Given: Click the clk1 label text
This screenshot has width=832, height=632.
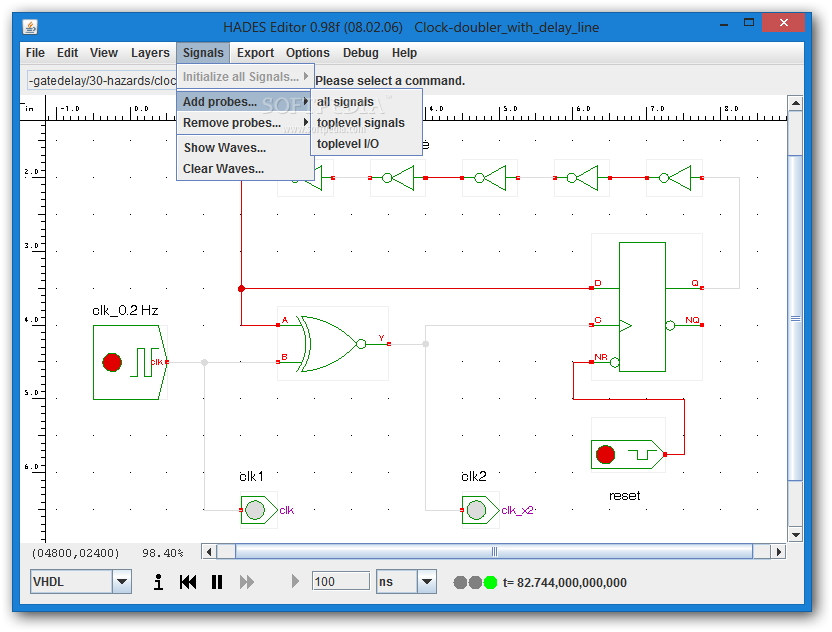Looking at the screenshot, I should pos(251,476).
